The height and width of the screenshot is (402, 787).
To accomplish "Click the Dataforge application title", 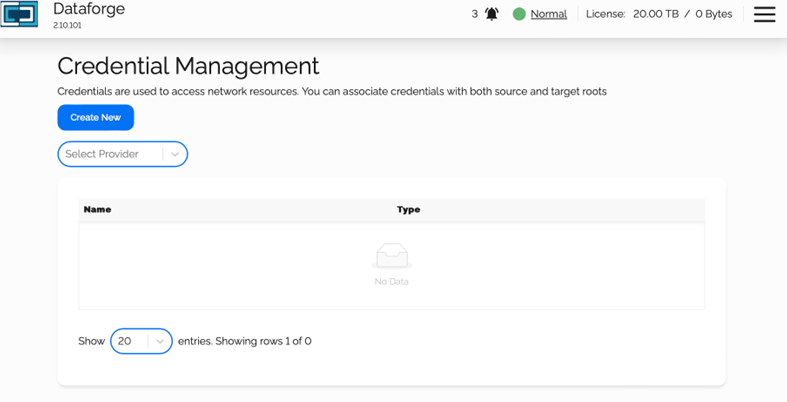I will point(89,9).
